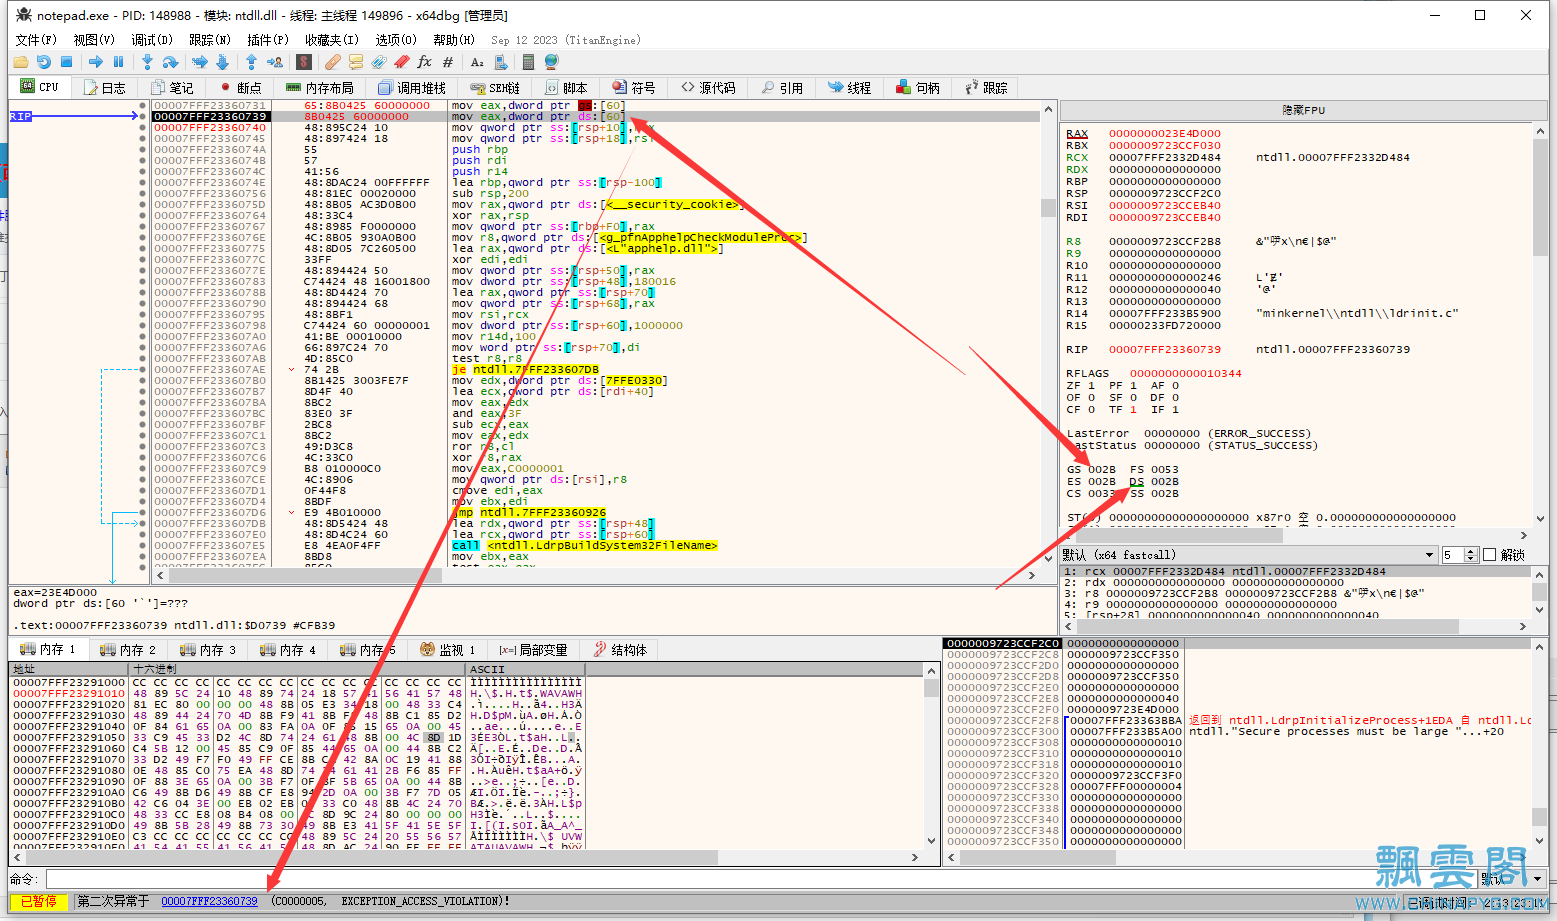Screen dimensions: 1557x921
Task: Click the Run to User Code icon
Action: tap(275, 62)
